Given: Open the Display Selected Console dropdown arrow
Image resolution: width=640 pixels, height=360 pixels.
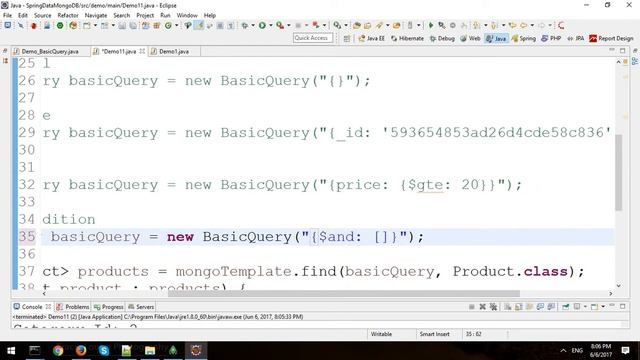Looking at the screenshot, I should (585, 307).
